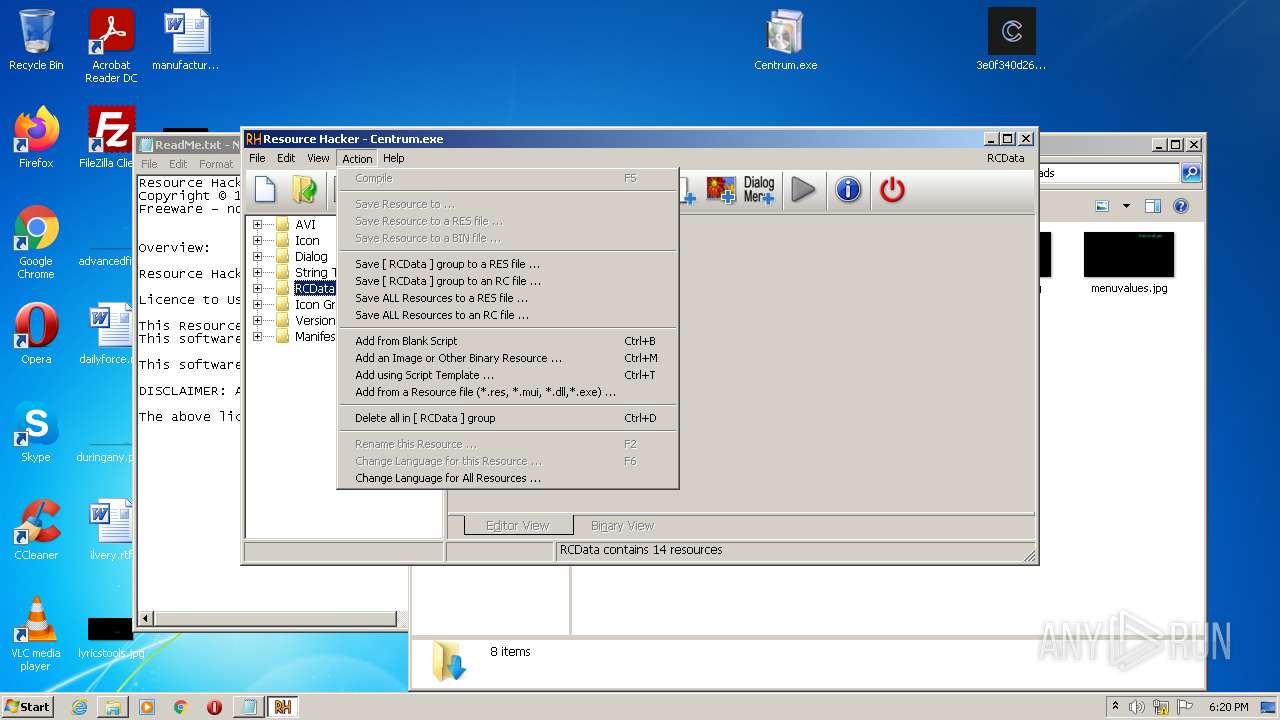Image resolution: width=1280 pixels, height=720 pixels.
Task: Click the taskbar clock showing 6:20 PM
Action: tap(1228, 707)
